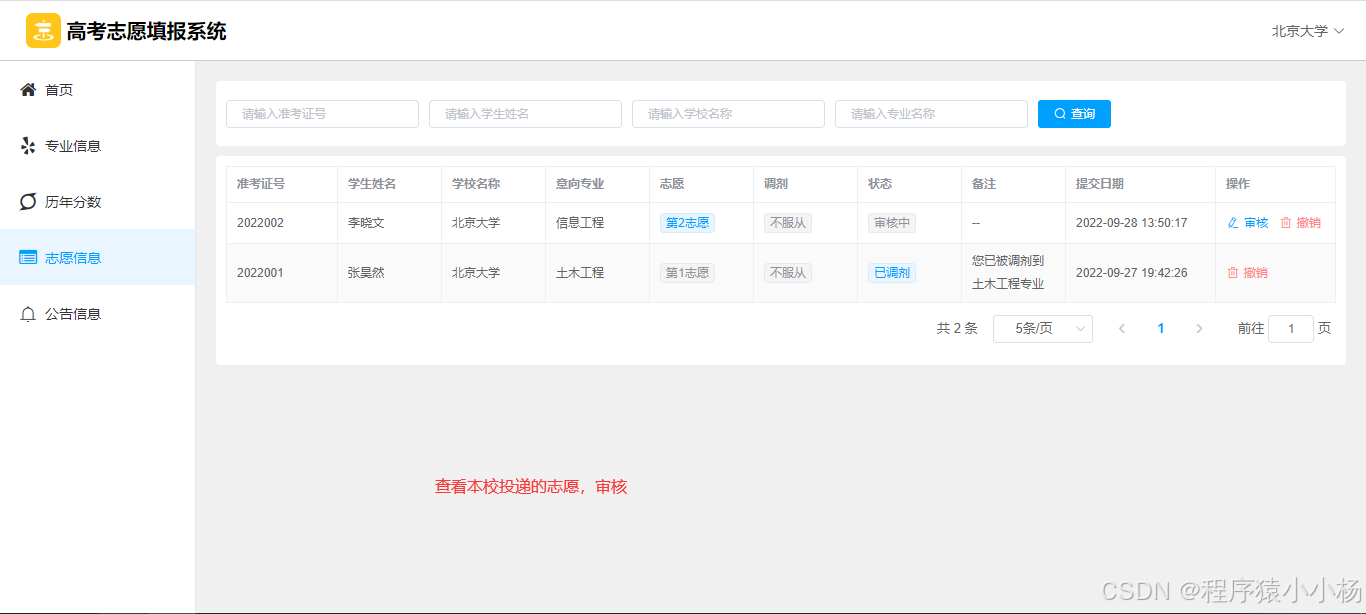1366x614 pixels.
Task: Click the 审核中 status tag
Action: click(x=892, y=223)
